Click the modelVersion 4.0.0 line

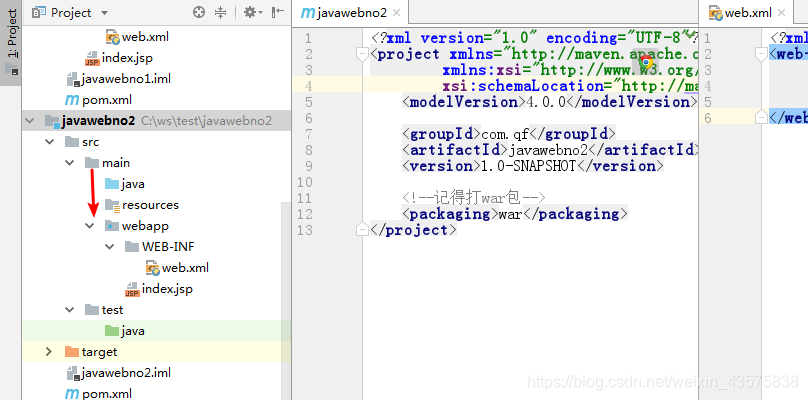click(x=550, y=102)
